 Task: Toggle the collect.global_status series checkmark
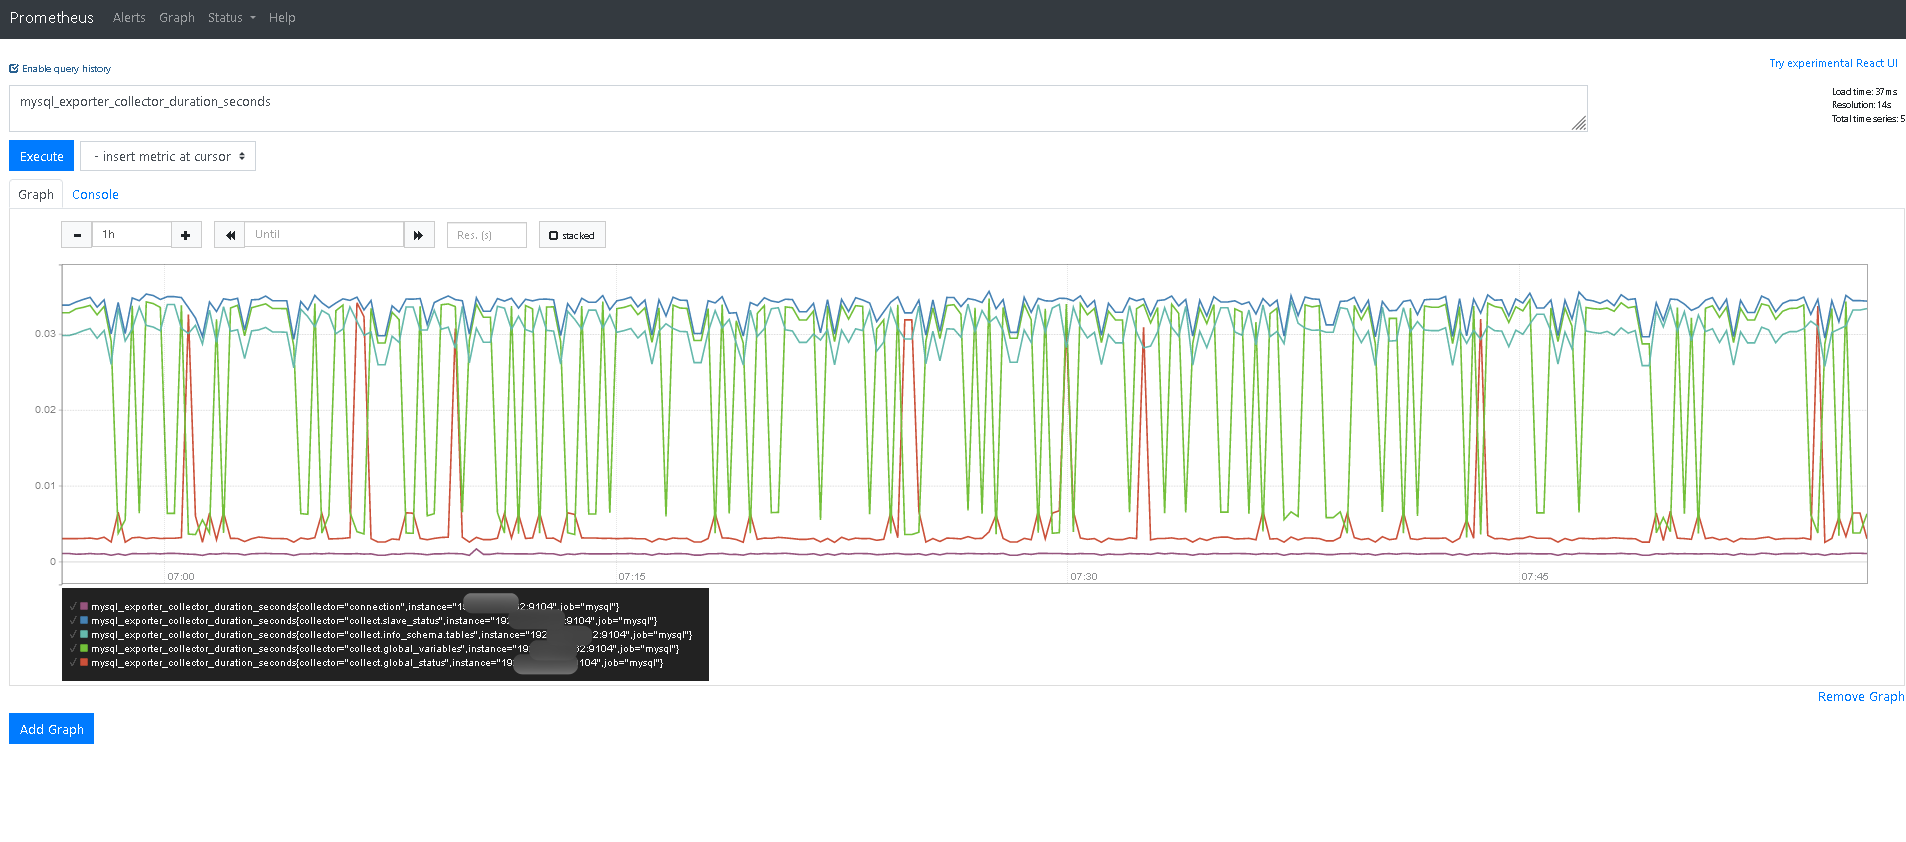[x=73, y=663]
